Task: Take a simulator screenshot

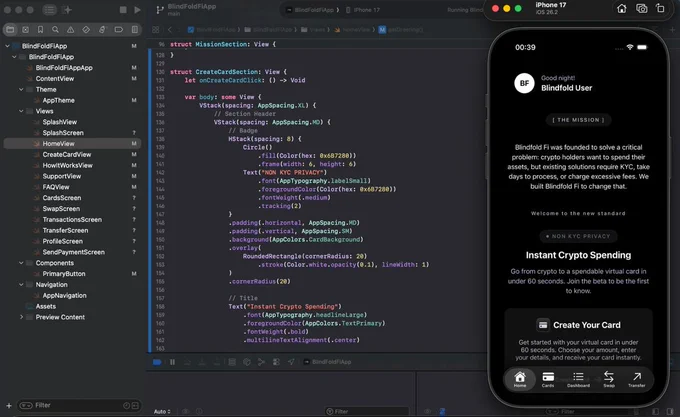Action: [x=641, y=9]
